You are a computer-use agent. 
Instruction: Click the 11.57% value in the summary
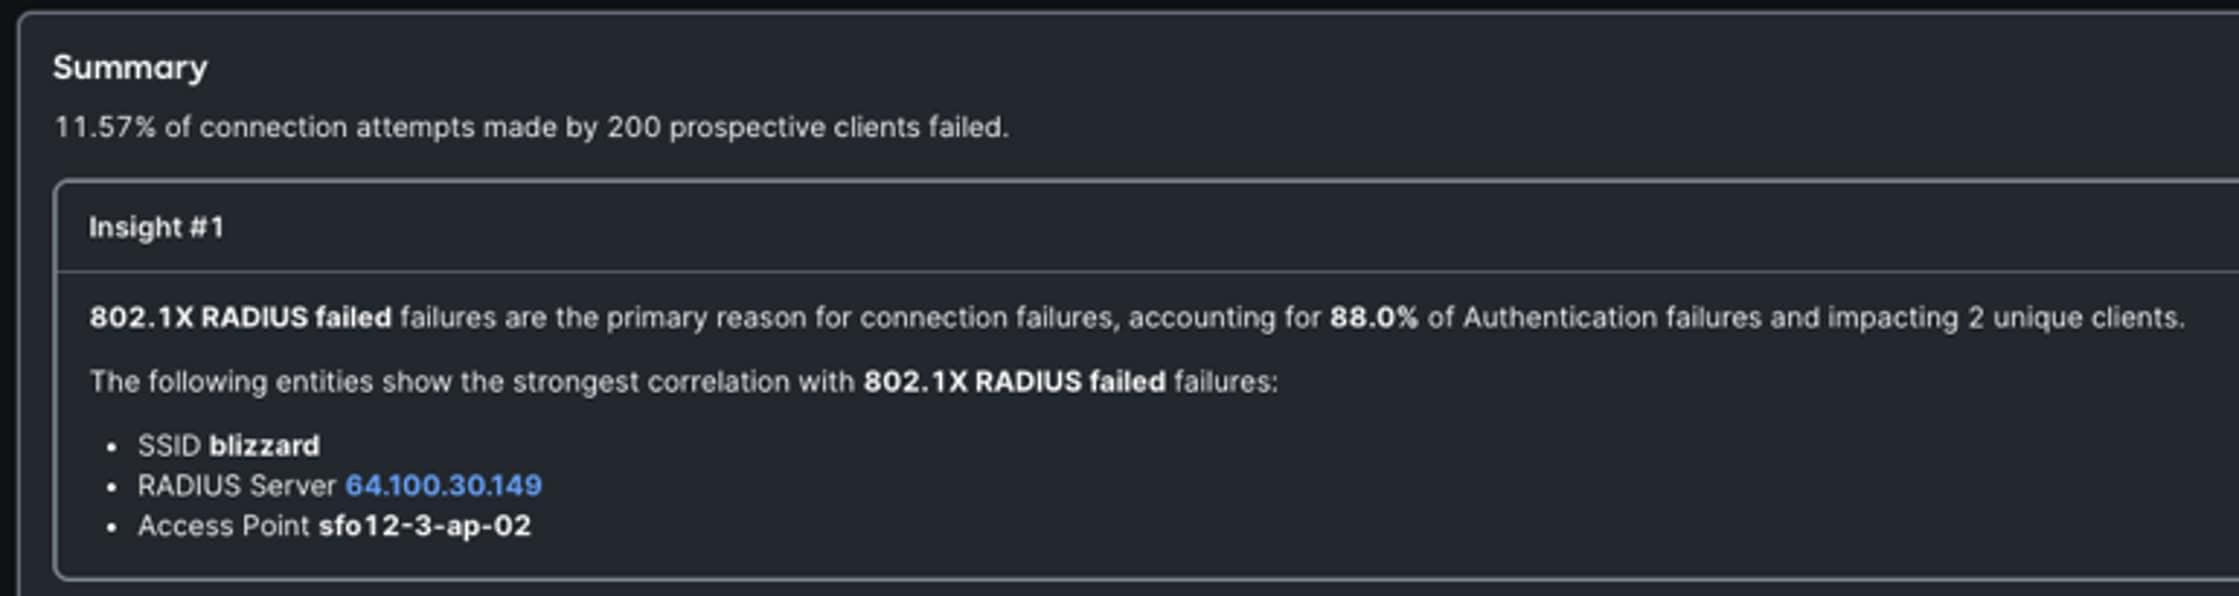pos(105,128)
